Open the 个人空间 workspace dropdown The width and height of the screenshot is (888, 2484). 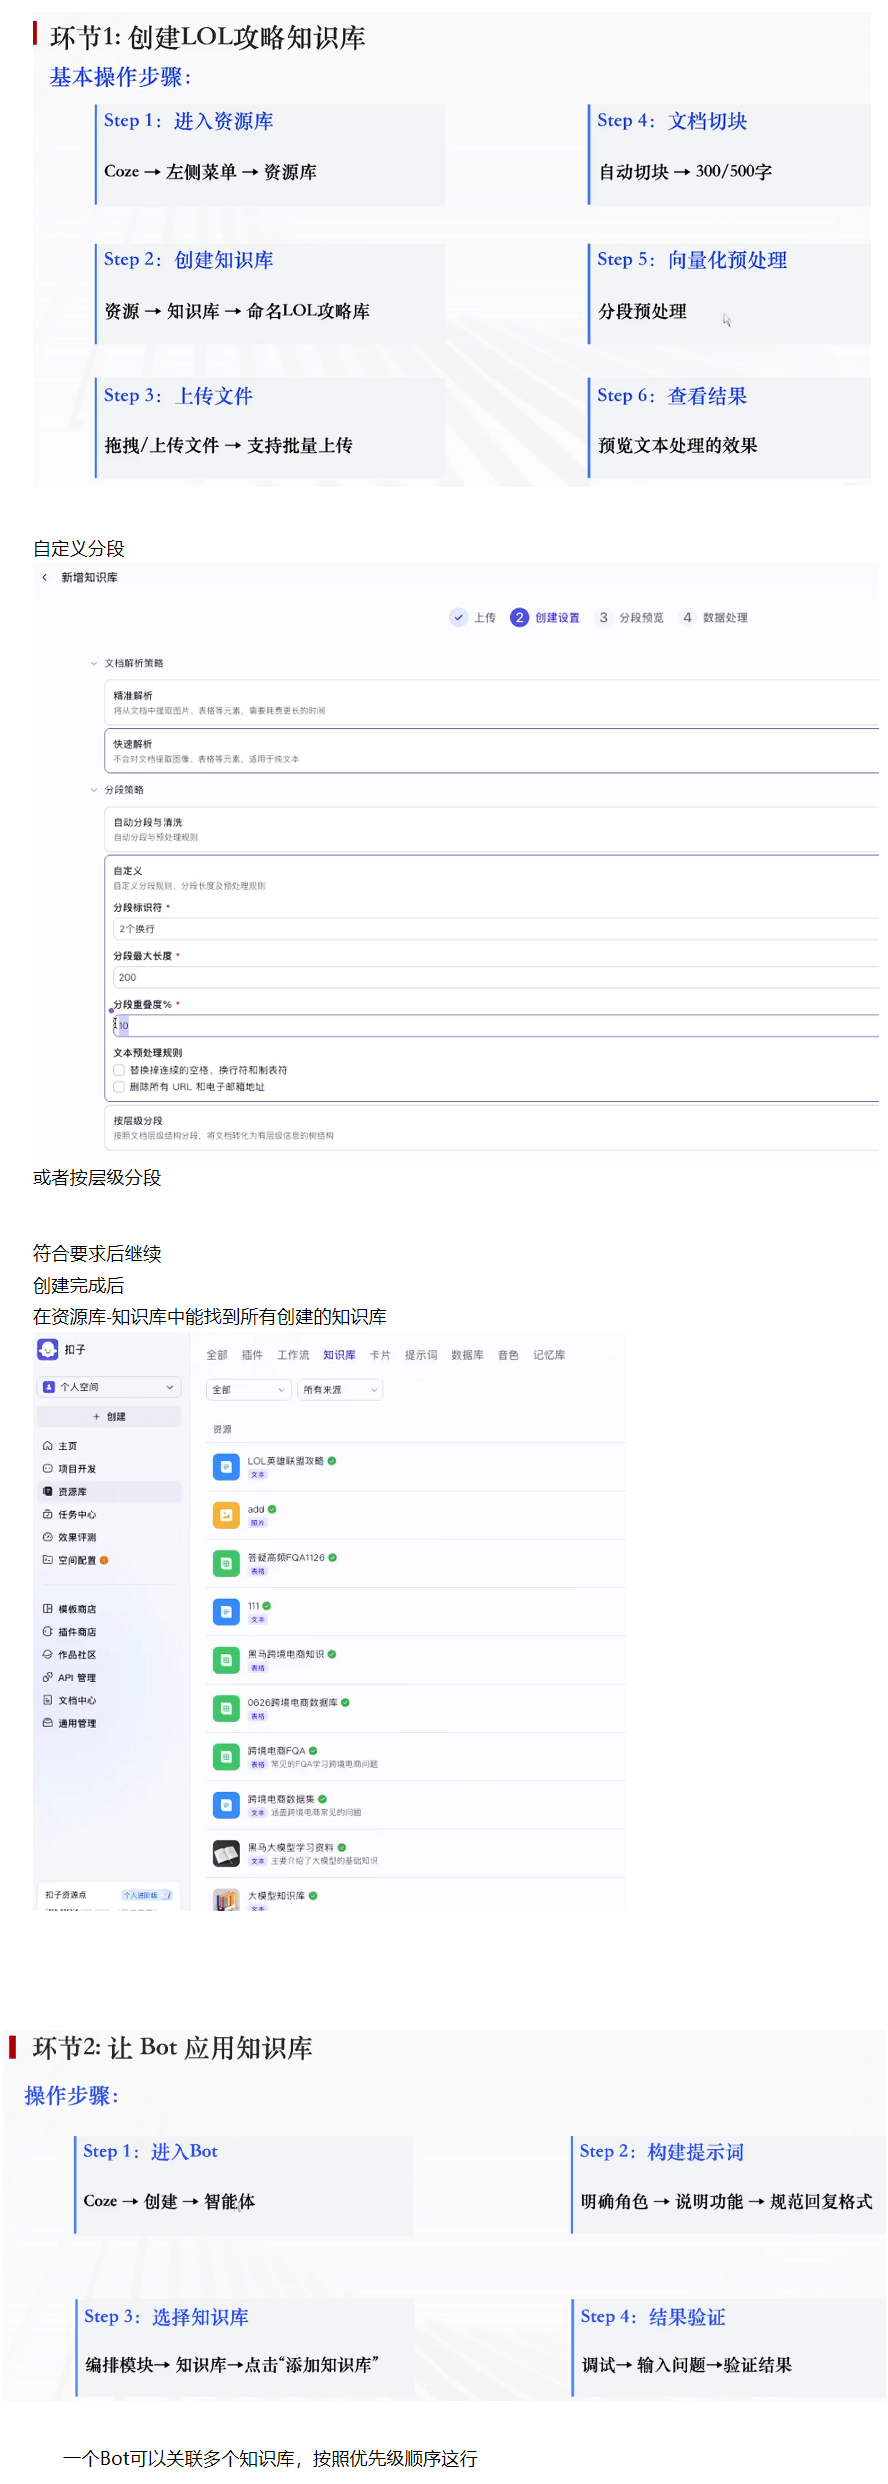(x=109, y=1387)
